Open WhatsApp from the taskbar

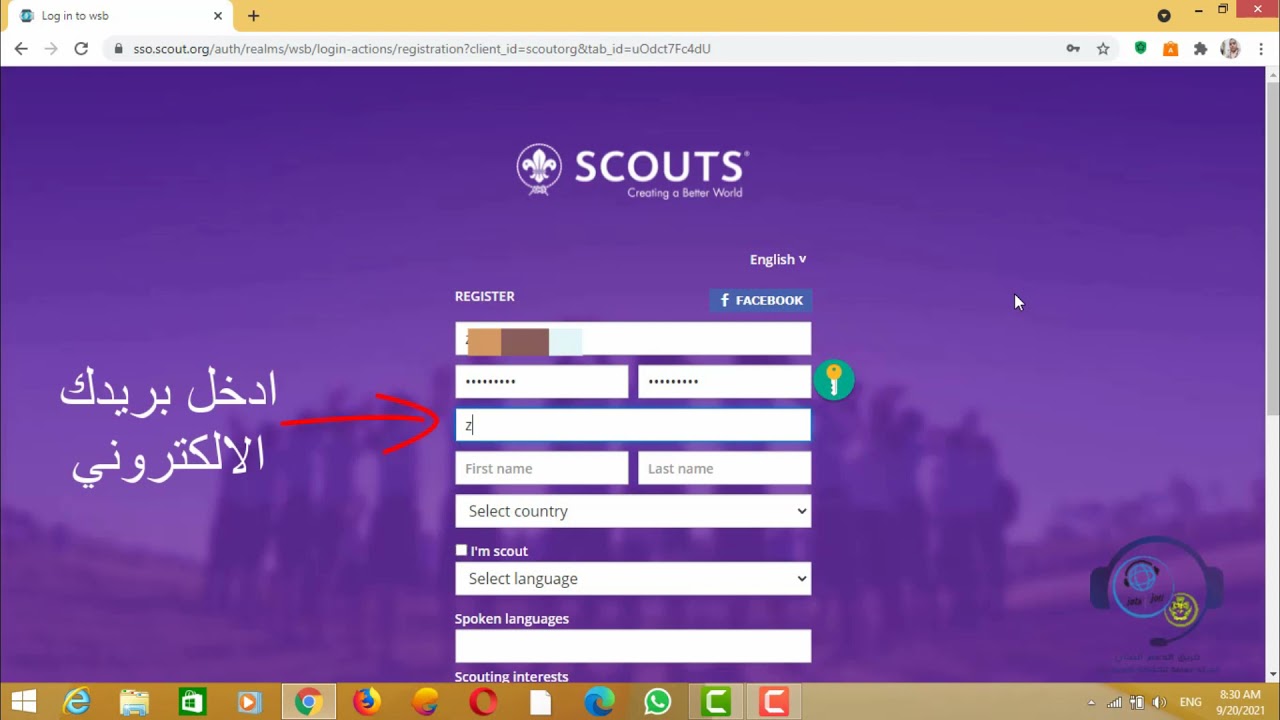click(x=657, y=702)
